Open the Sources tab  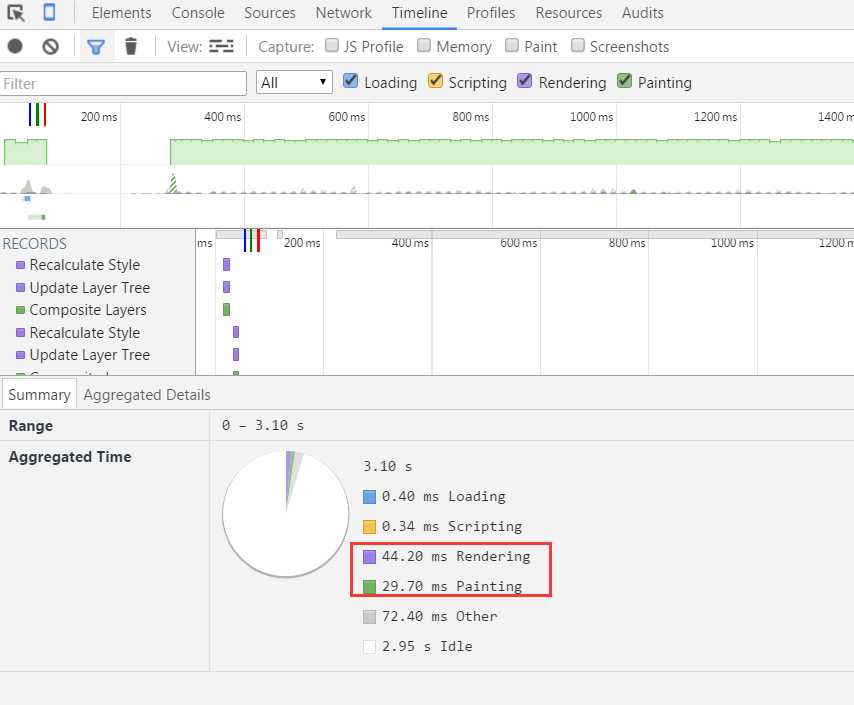pyautogui.click(x=270, y=13)
